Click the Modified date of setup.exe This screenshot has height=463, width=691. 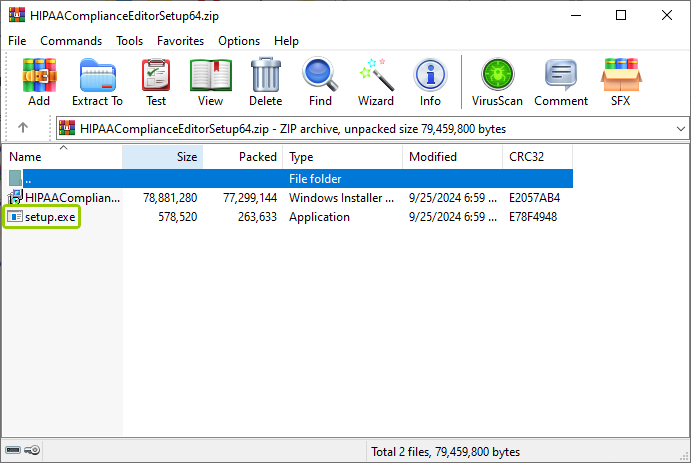[x=453, y=217]
